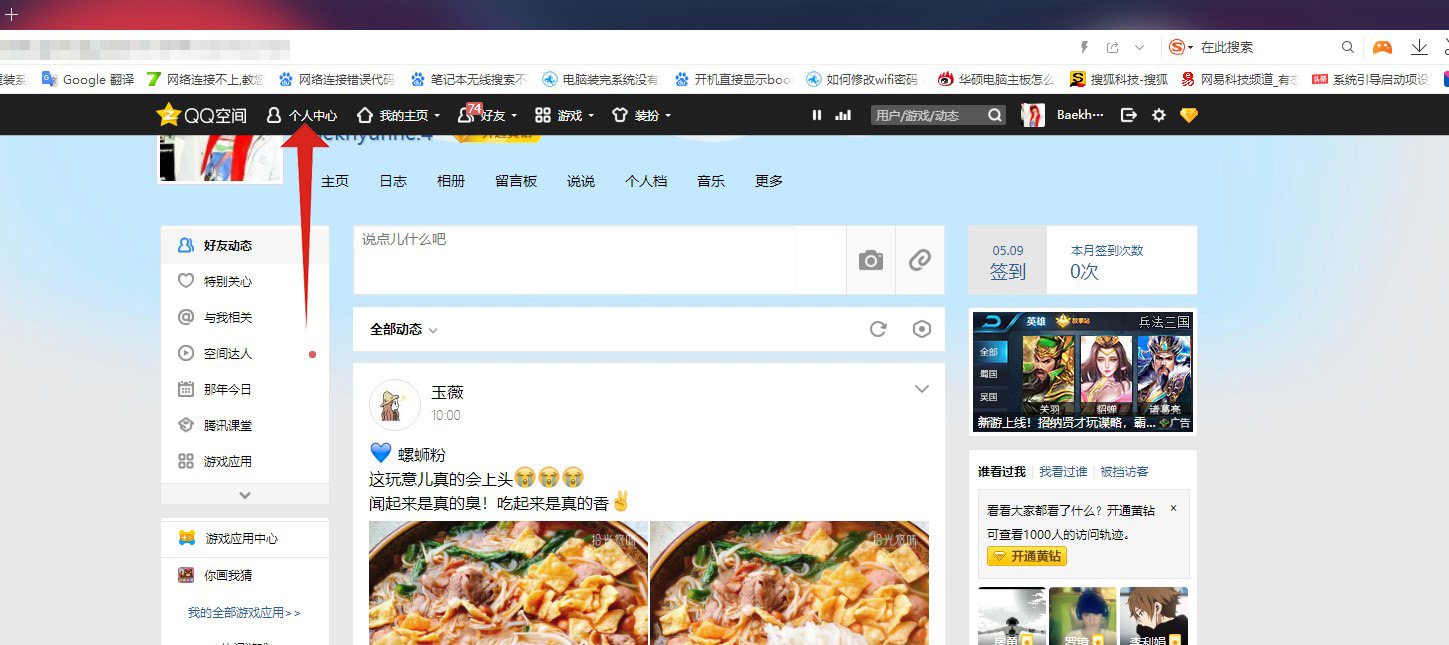Click the 我的全部游戏应用>> link
The height and width of the screenshot is (645, 1449).
tap(244, 613)
